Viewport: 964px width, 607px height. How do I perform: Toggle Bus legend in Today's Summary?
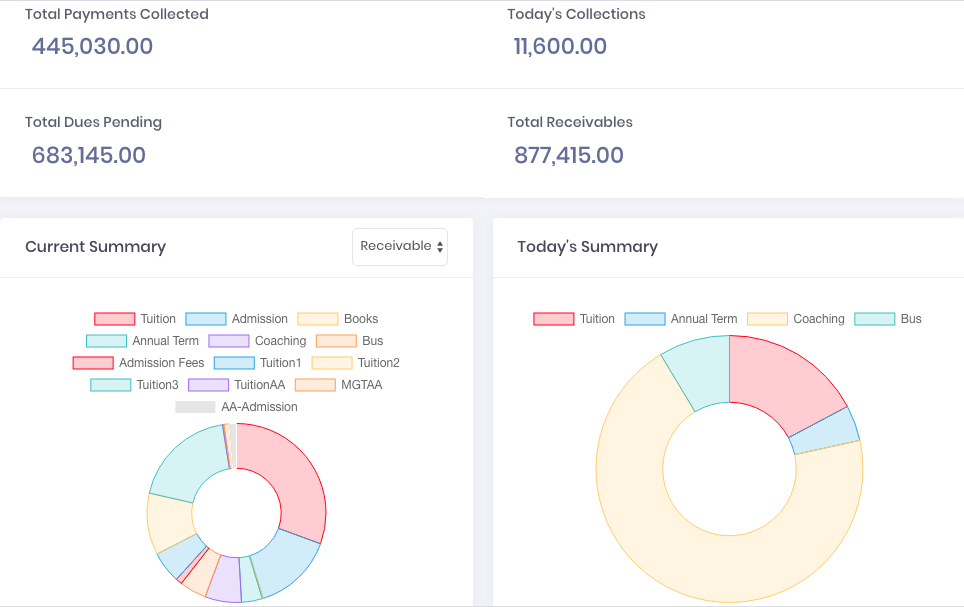(888, 319)
